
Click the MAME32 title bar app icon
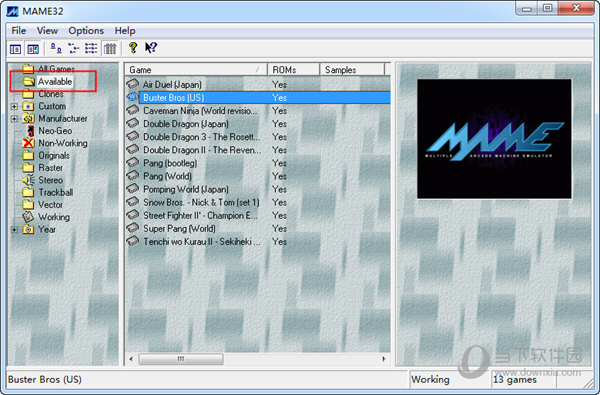[12, 11]
